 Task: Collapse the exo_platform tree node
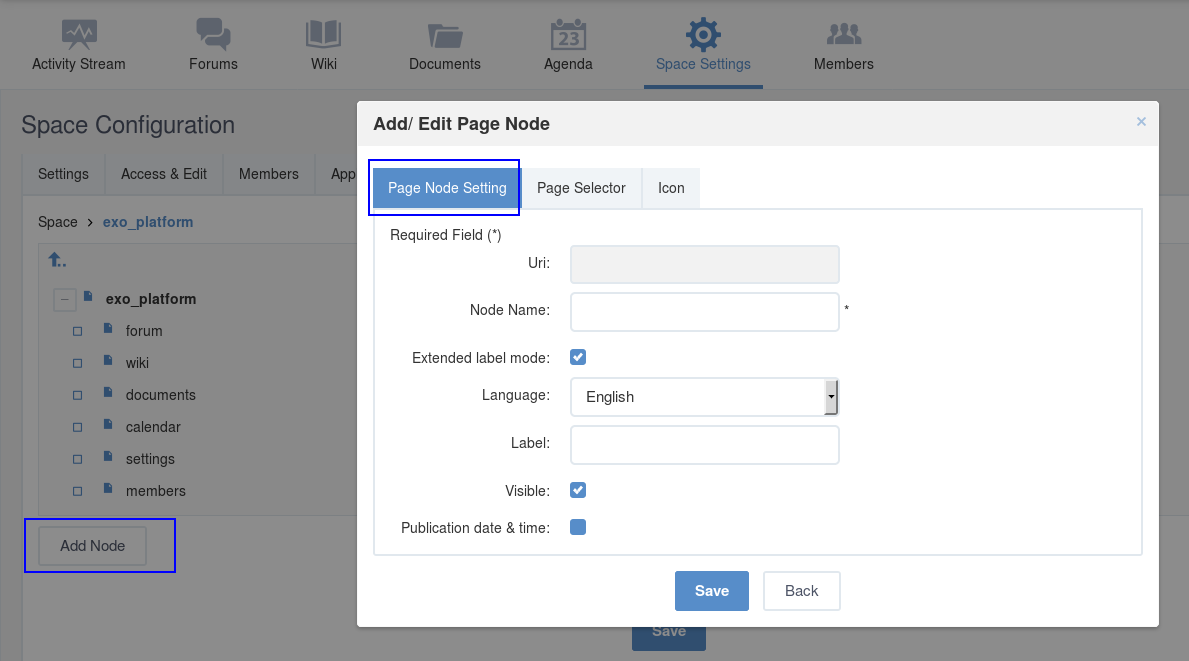(64, 299)
